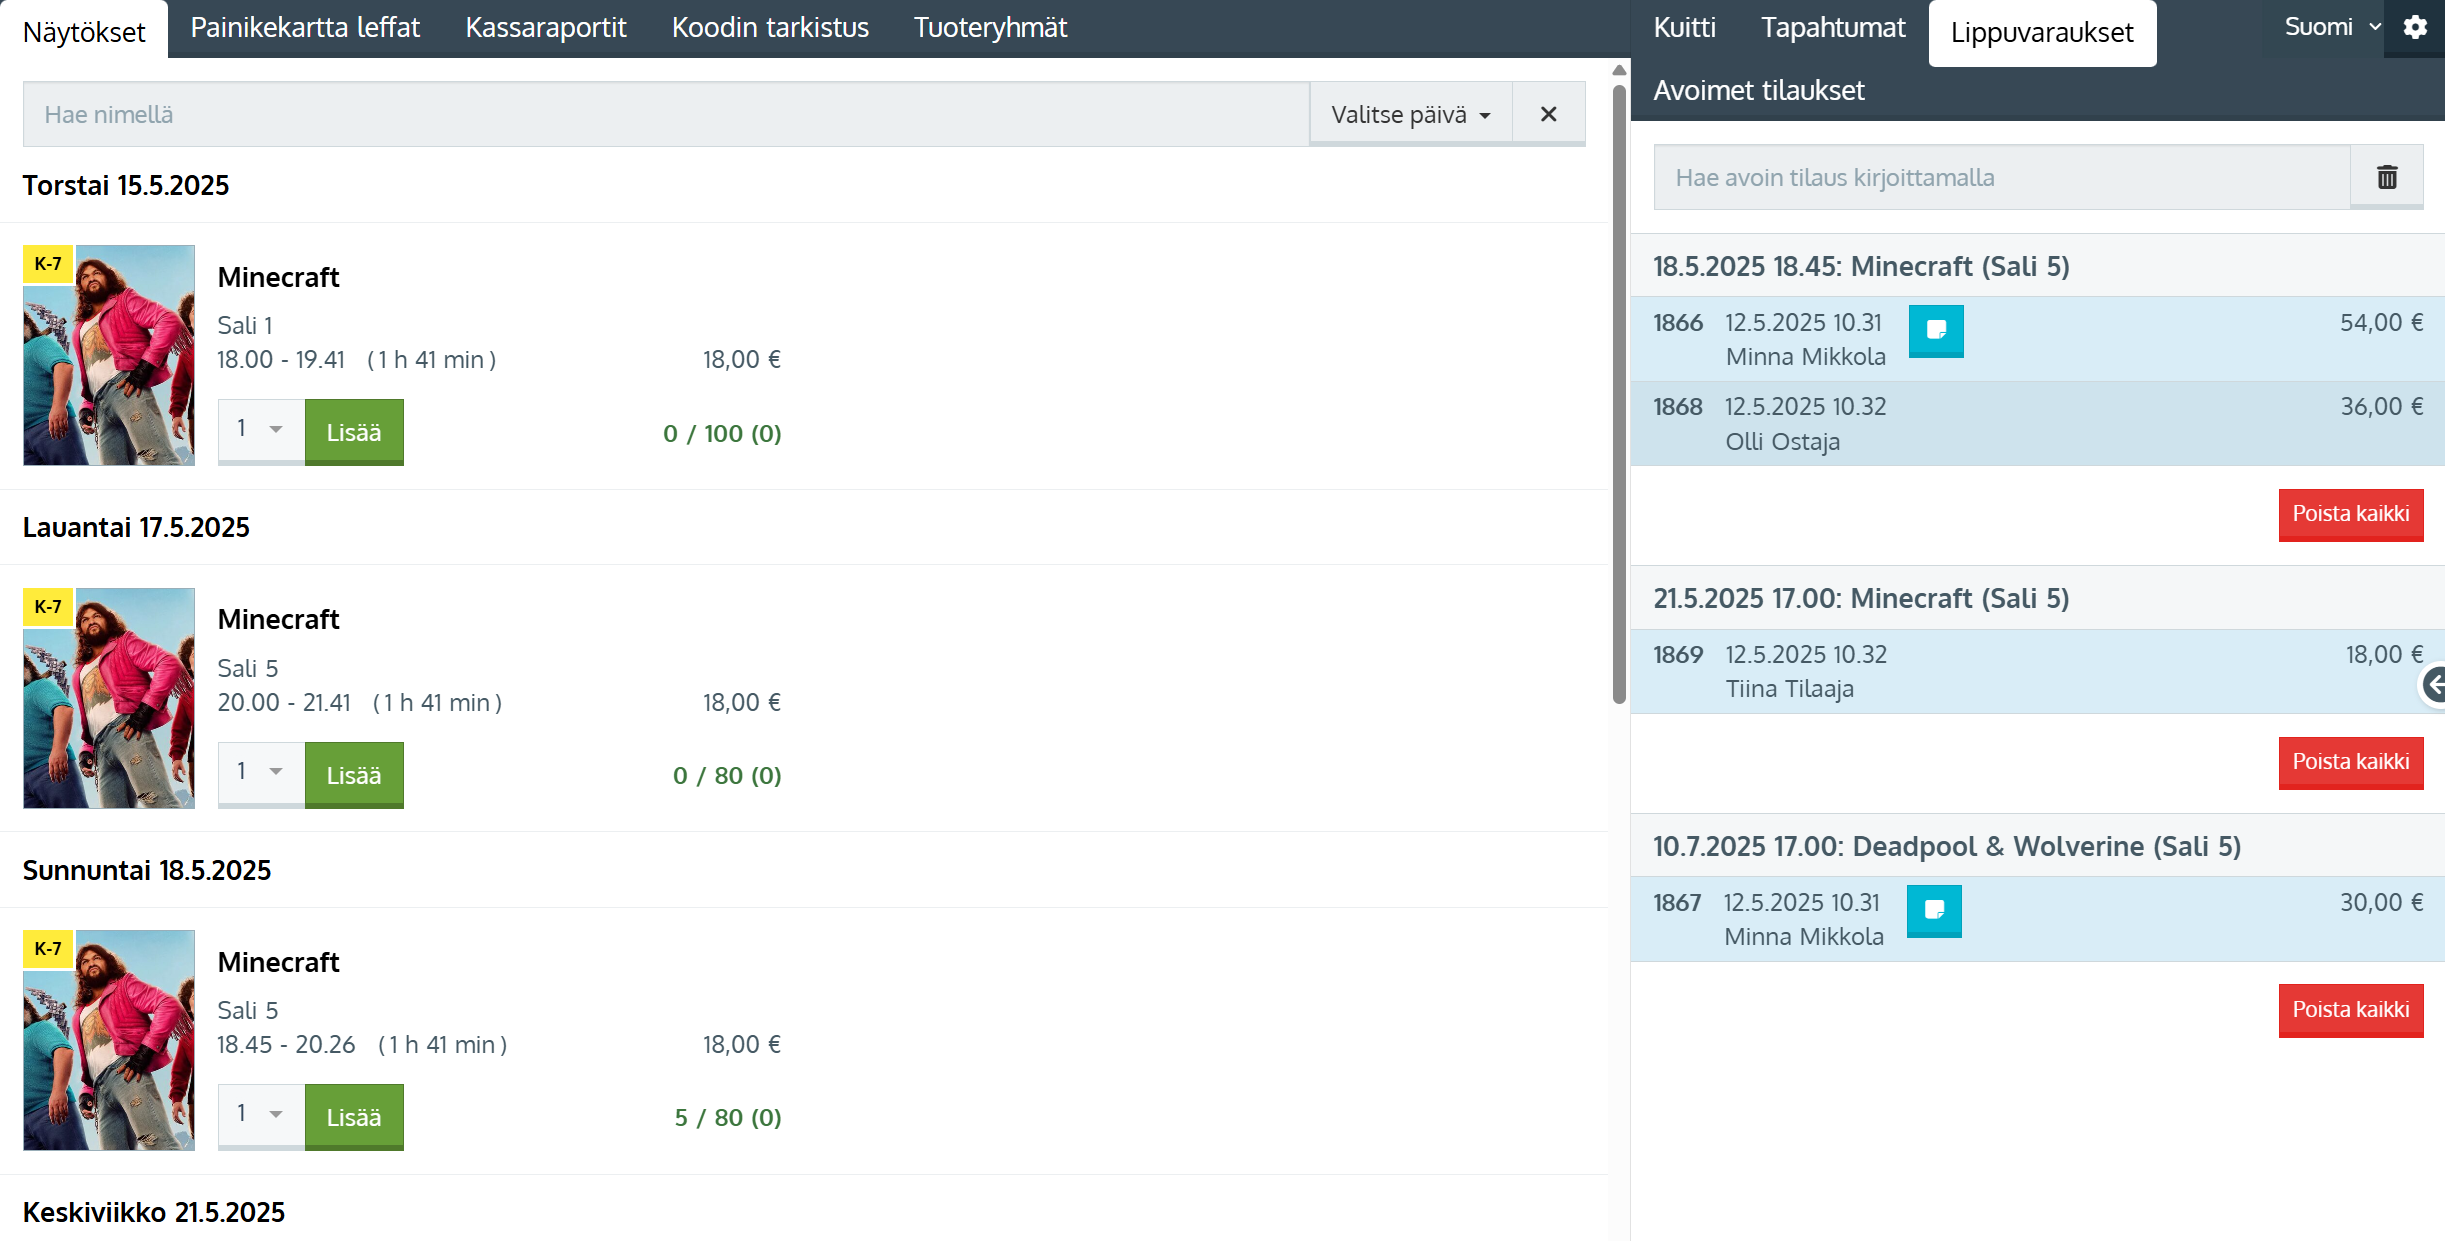2445x1241 pixels.
Task: Open Koodin tarkistus tab
Action: pos(770,28)
